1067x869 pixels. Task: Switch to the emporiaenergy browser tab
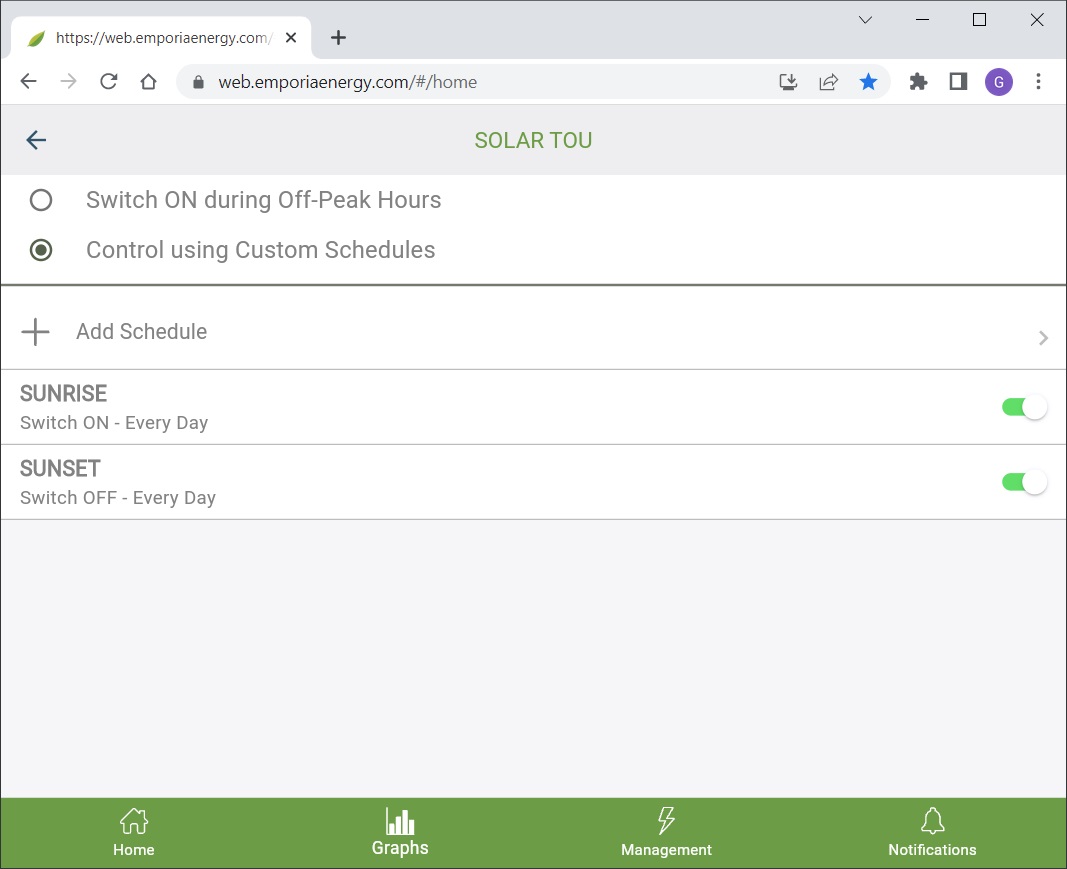click(160, 38)
